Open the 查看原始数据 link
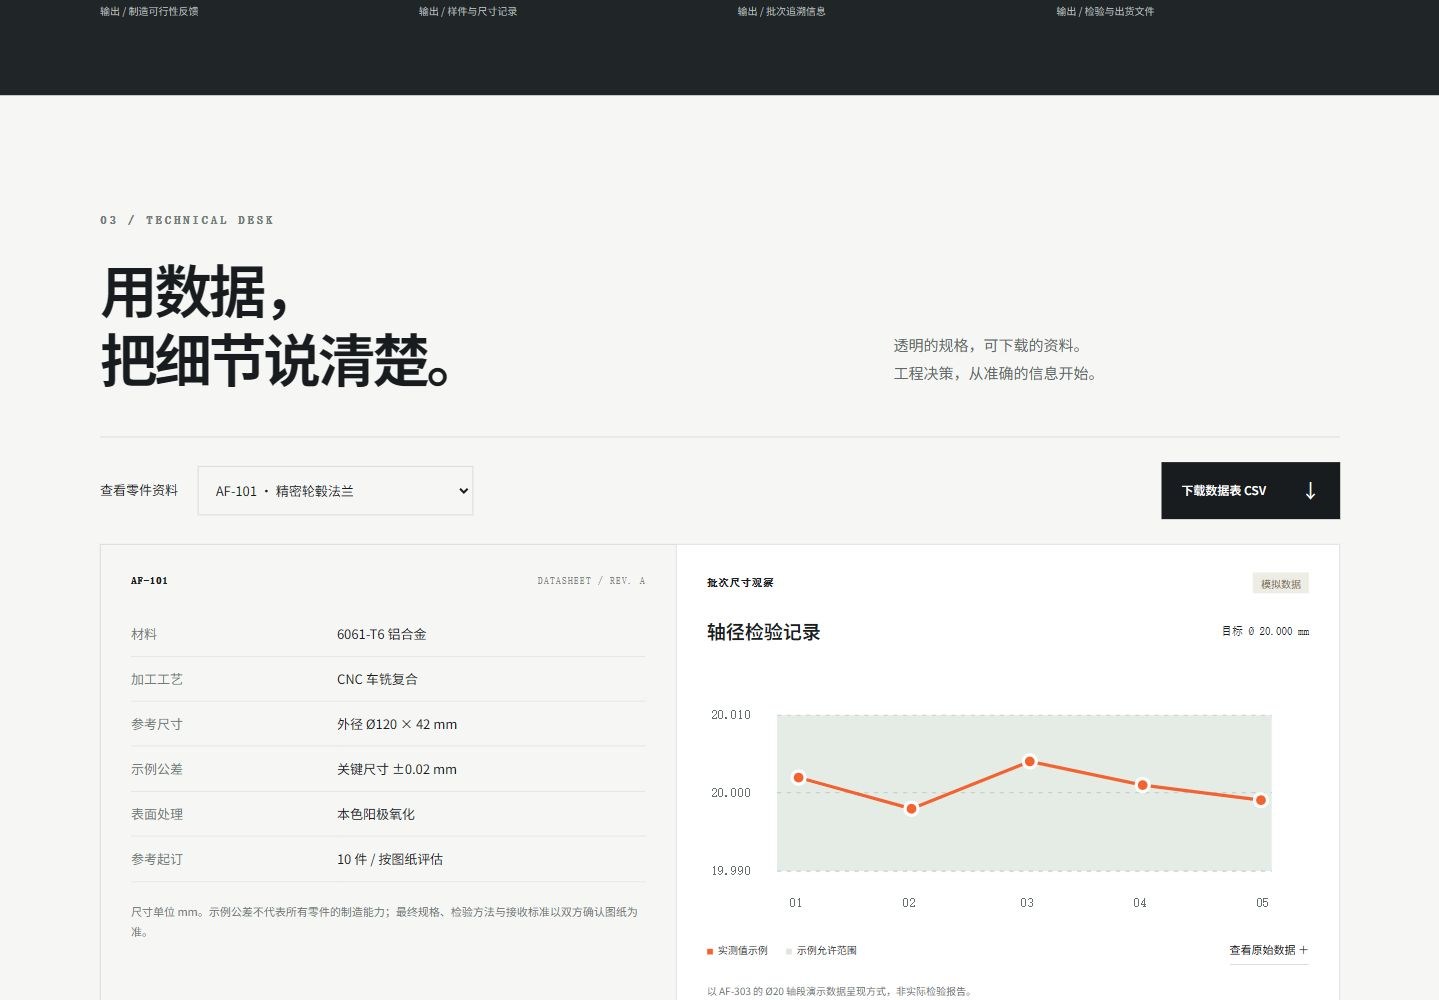Screen dimensions: 1439x1000 (x=1268, y=950)
